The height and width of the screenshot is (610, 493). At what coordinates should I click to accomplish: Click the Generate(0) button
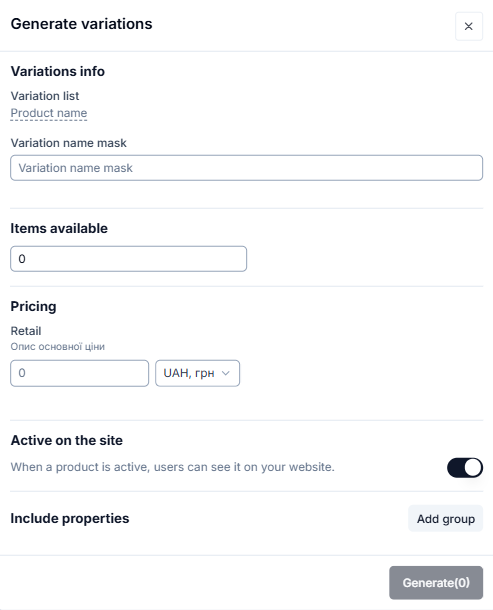pyautogui.click(x=436, y=582)
